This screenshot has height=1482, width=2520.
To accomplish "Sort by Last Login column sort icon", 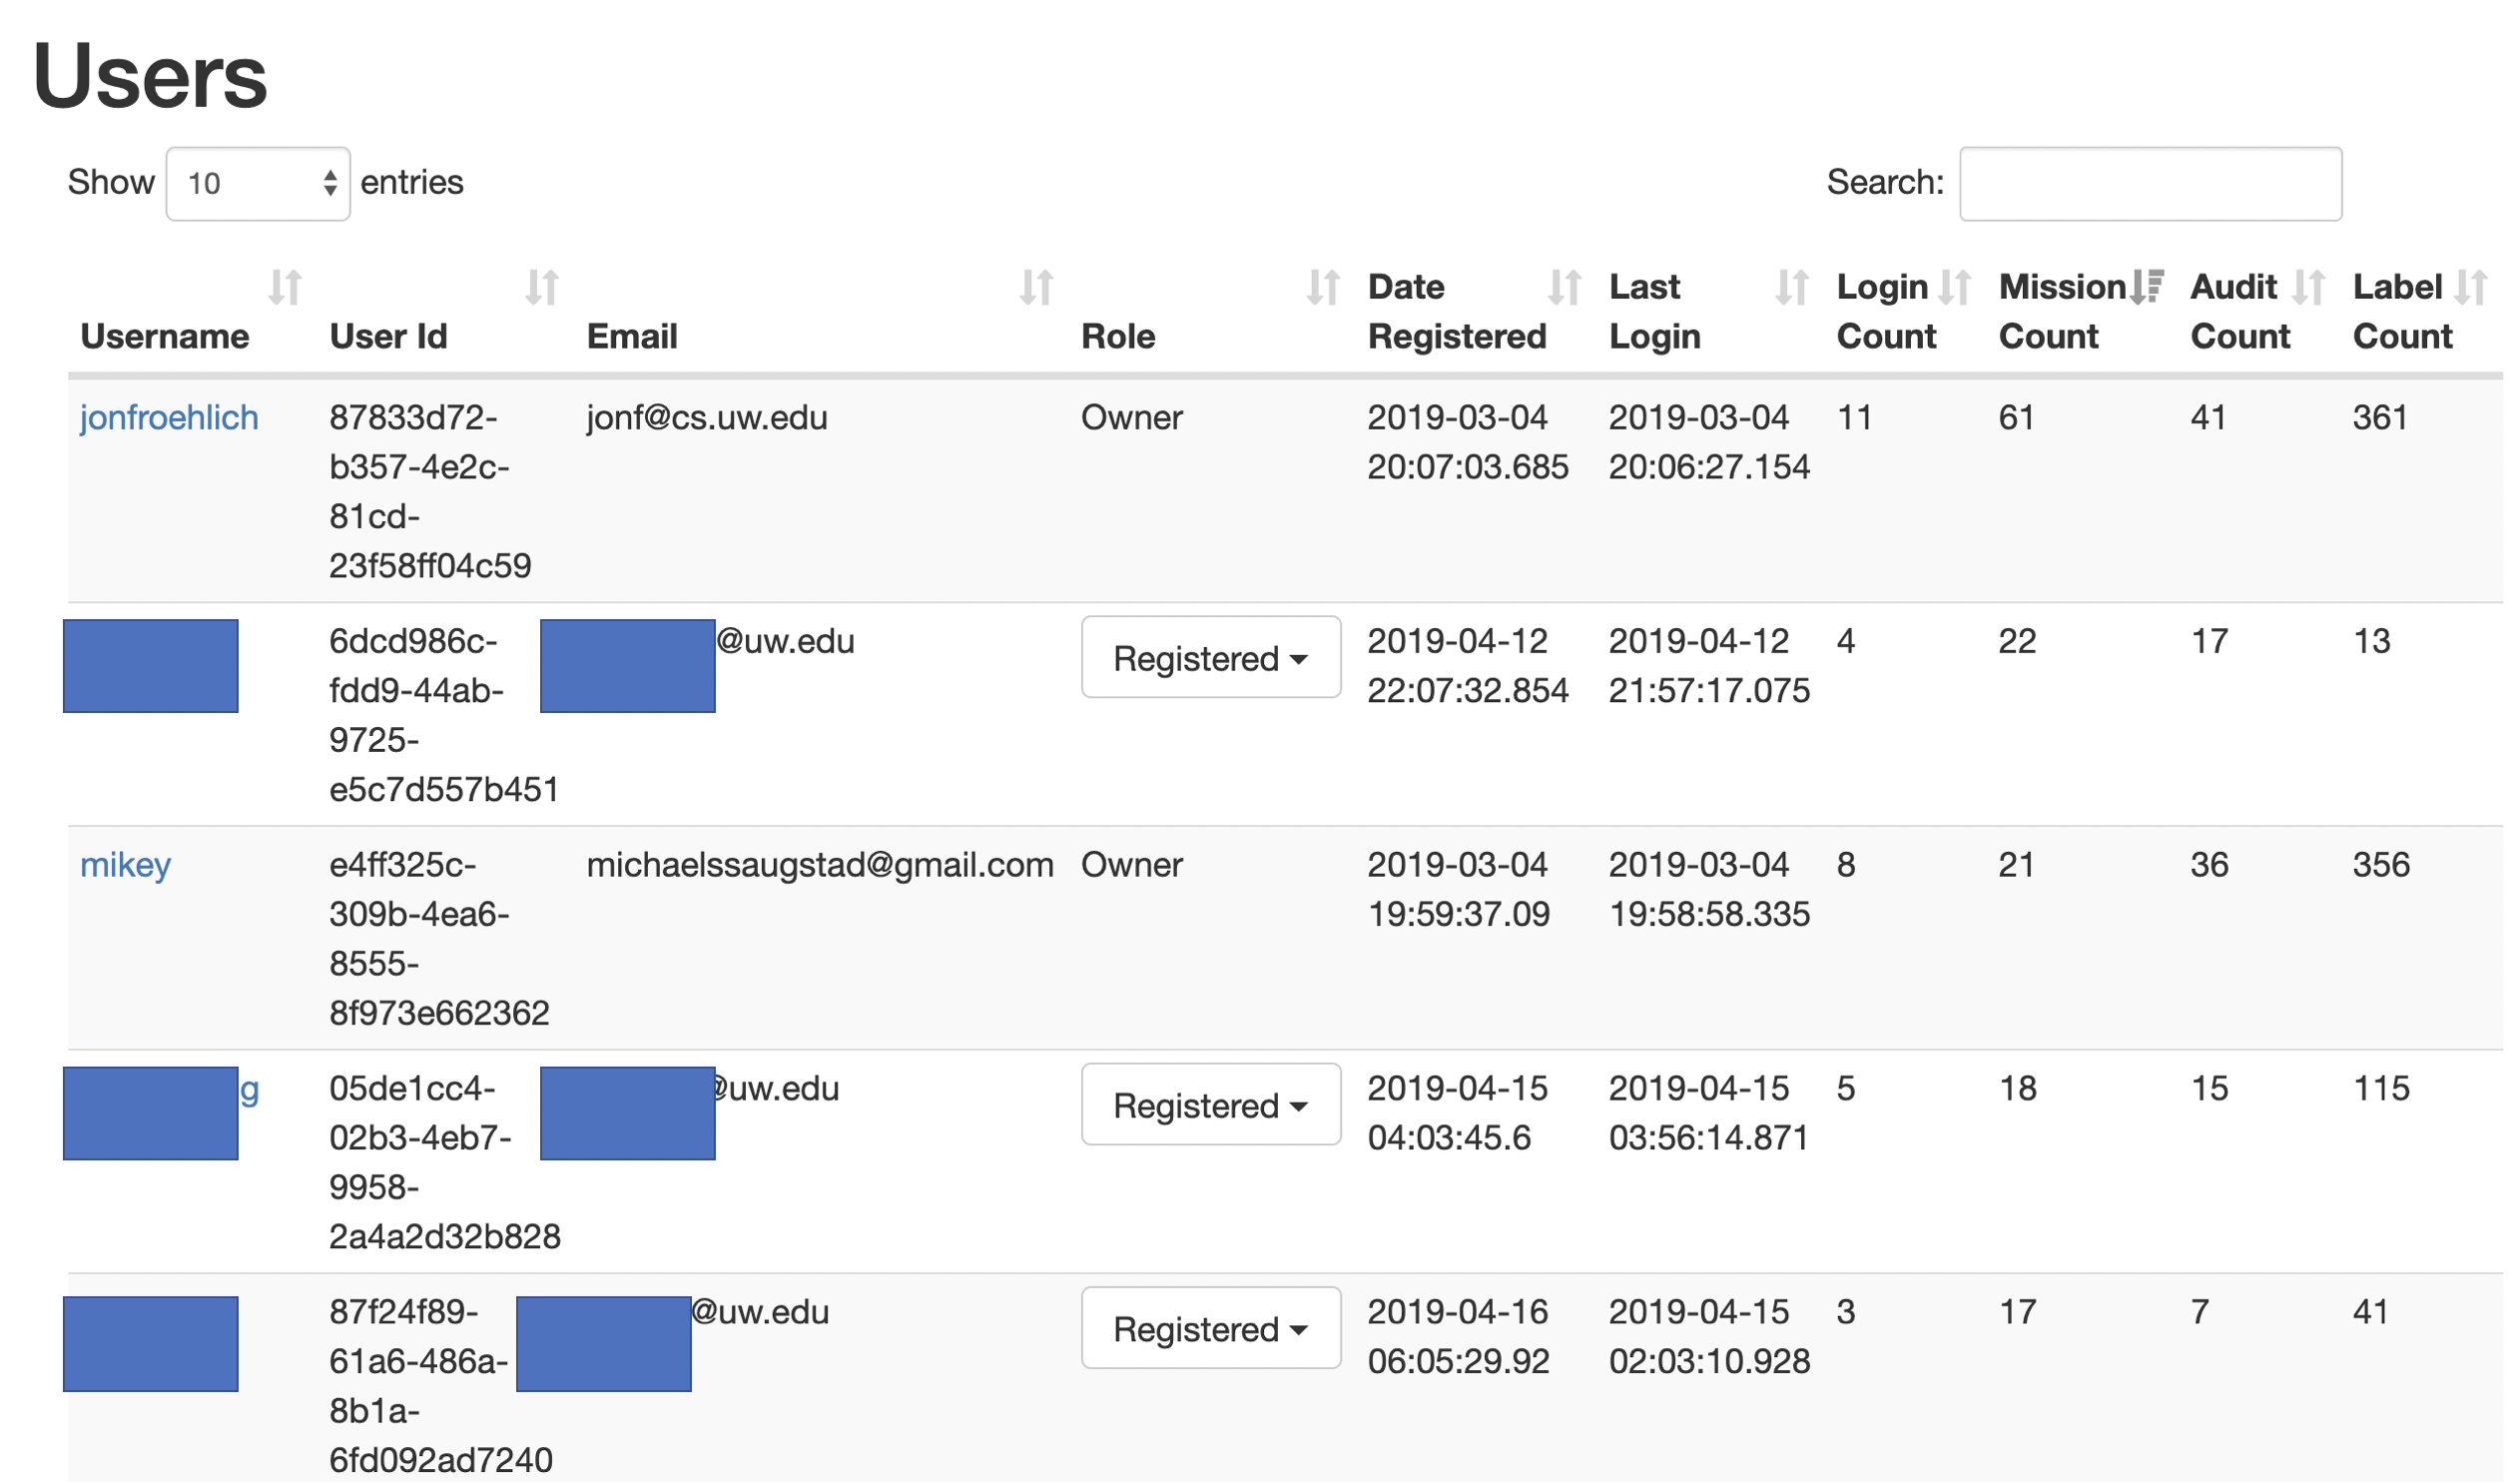I will [1793, 288].
